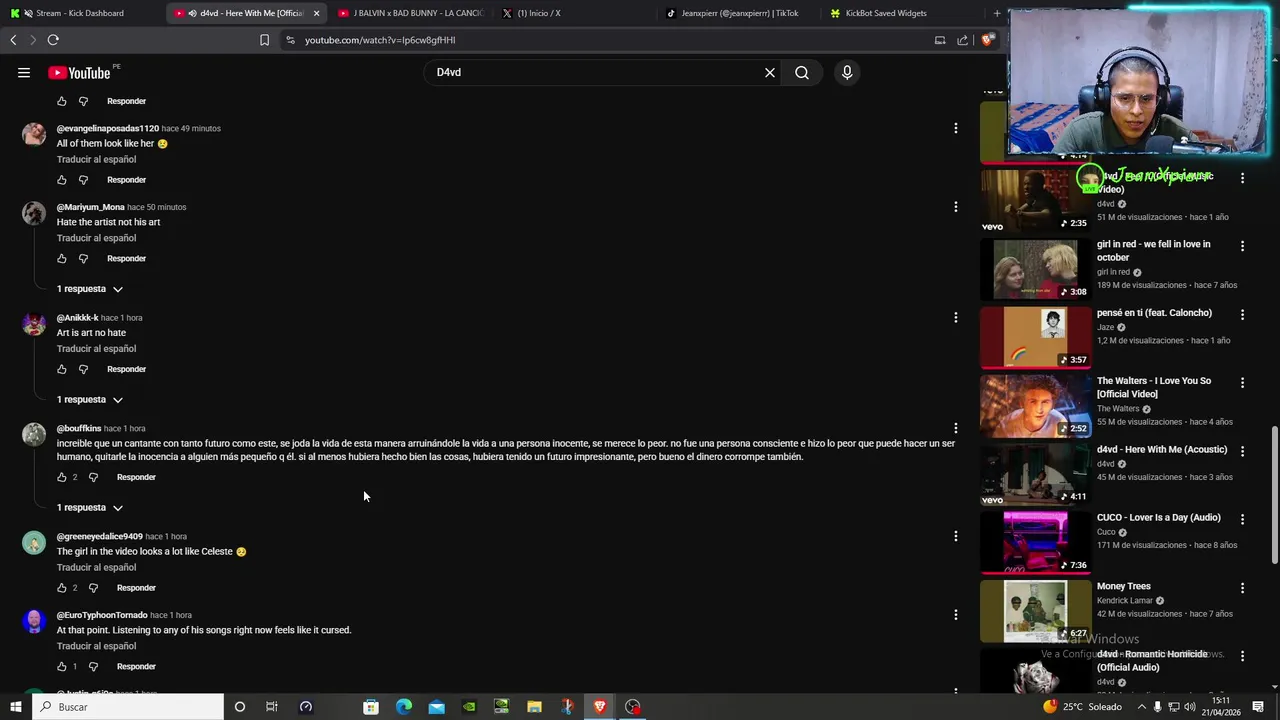Open the YouTube hamburger guide menu
This screenshot has width=1280, height=720.
(x=24, y=72)
